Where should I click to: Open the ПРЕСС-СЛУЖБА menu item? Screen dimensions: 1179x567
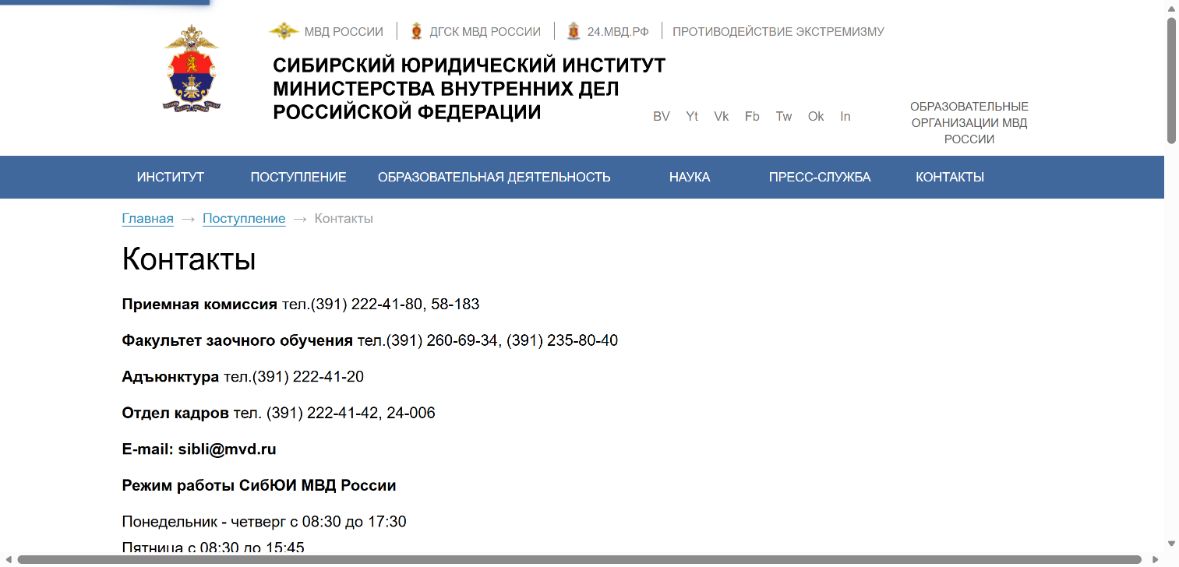point(820,177)
